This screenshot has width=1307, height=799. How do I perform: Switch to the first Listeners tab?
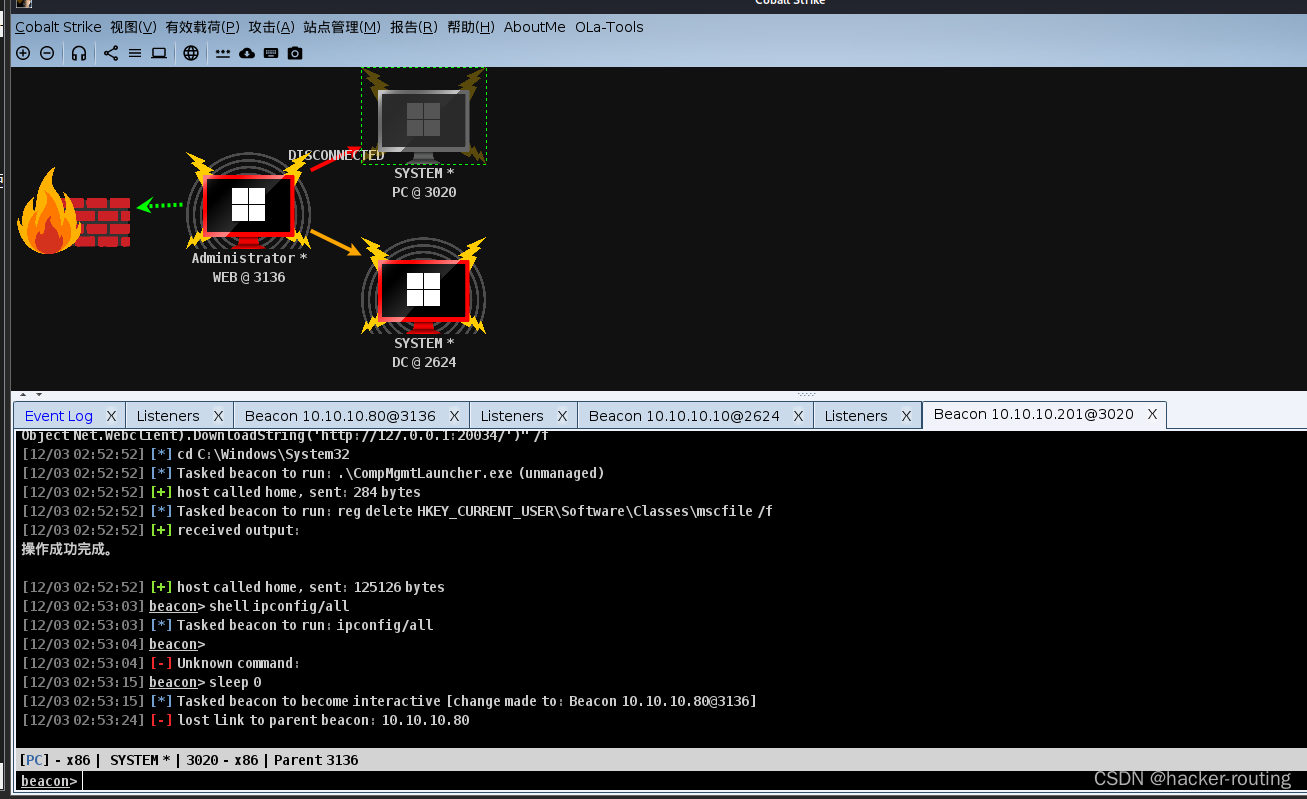pos(168,416)
